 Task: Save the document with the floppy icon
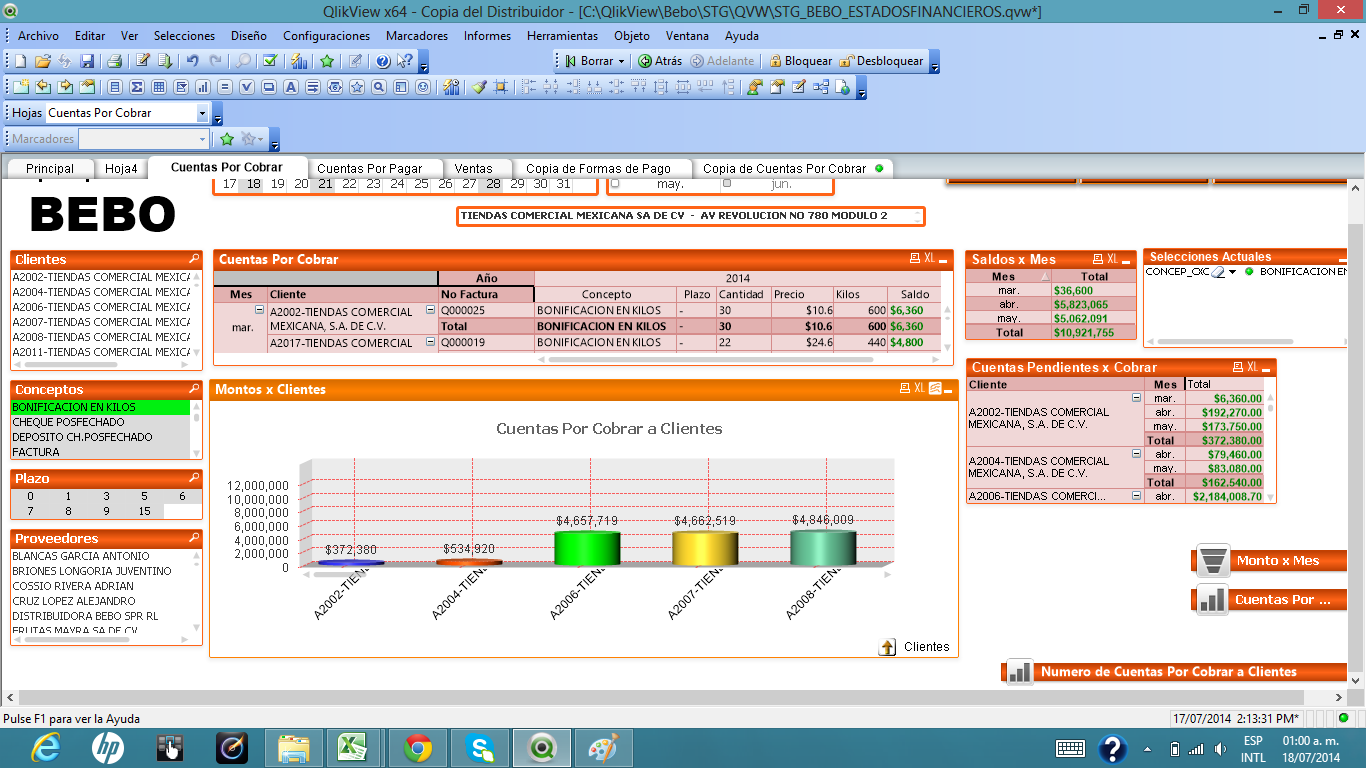(x=87, y=61)
